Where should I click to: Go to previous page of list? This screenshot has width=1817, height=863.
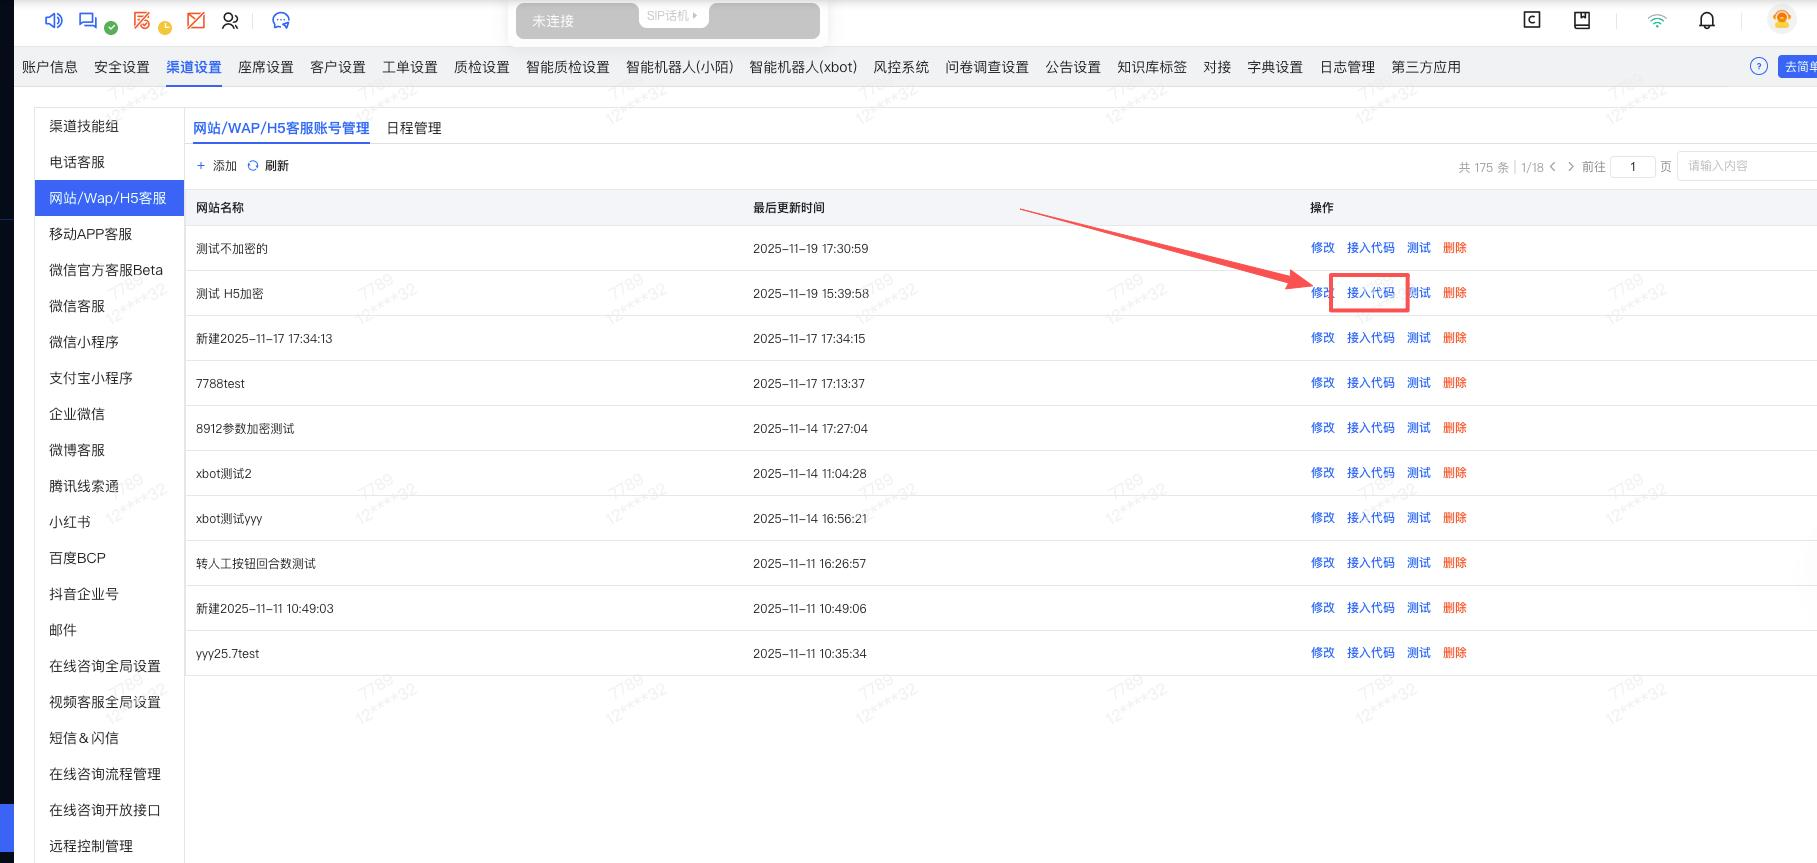pyautogui.click(x=1553, y=166)
